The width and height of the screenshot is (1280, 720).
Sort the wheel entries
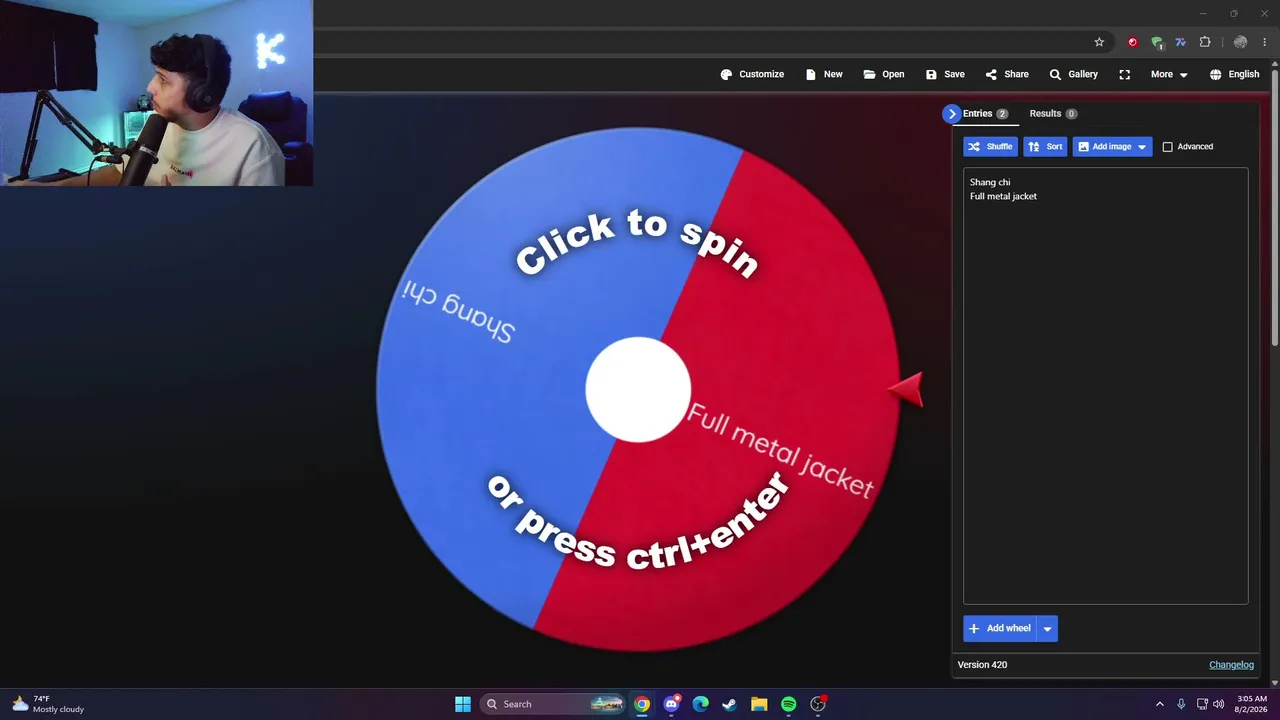tap(1045, 147)
